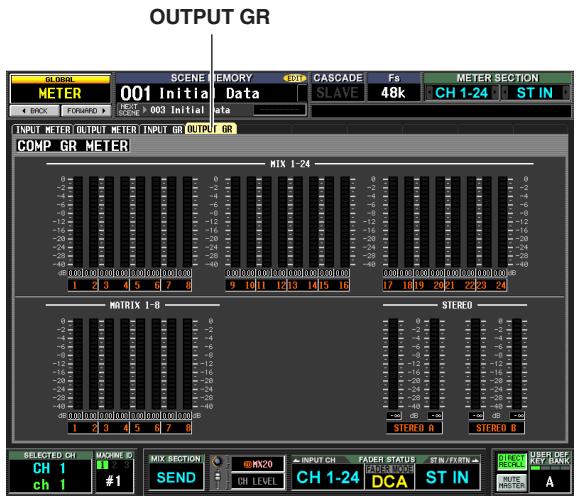Click the GR meter bar for MIX 24
This screenshot has width=576, height=498.
point(503,222)
